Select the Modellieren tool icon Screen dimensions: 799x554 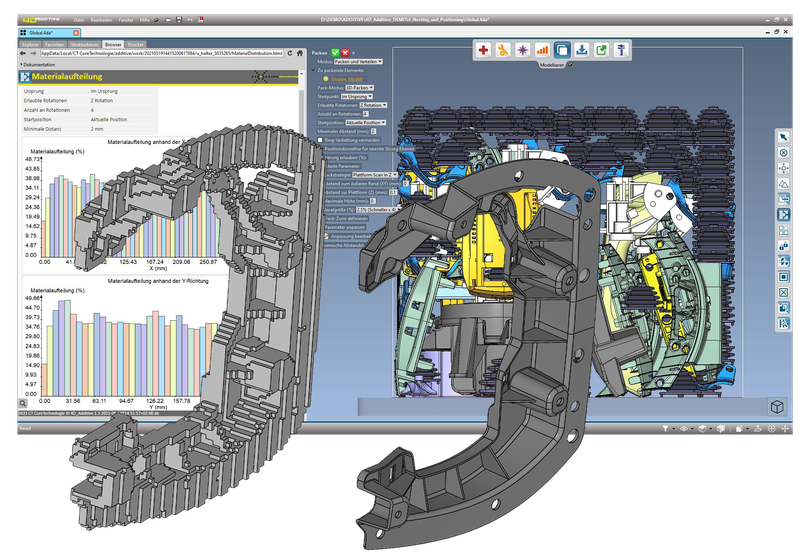tap(562, 49)
